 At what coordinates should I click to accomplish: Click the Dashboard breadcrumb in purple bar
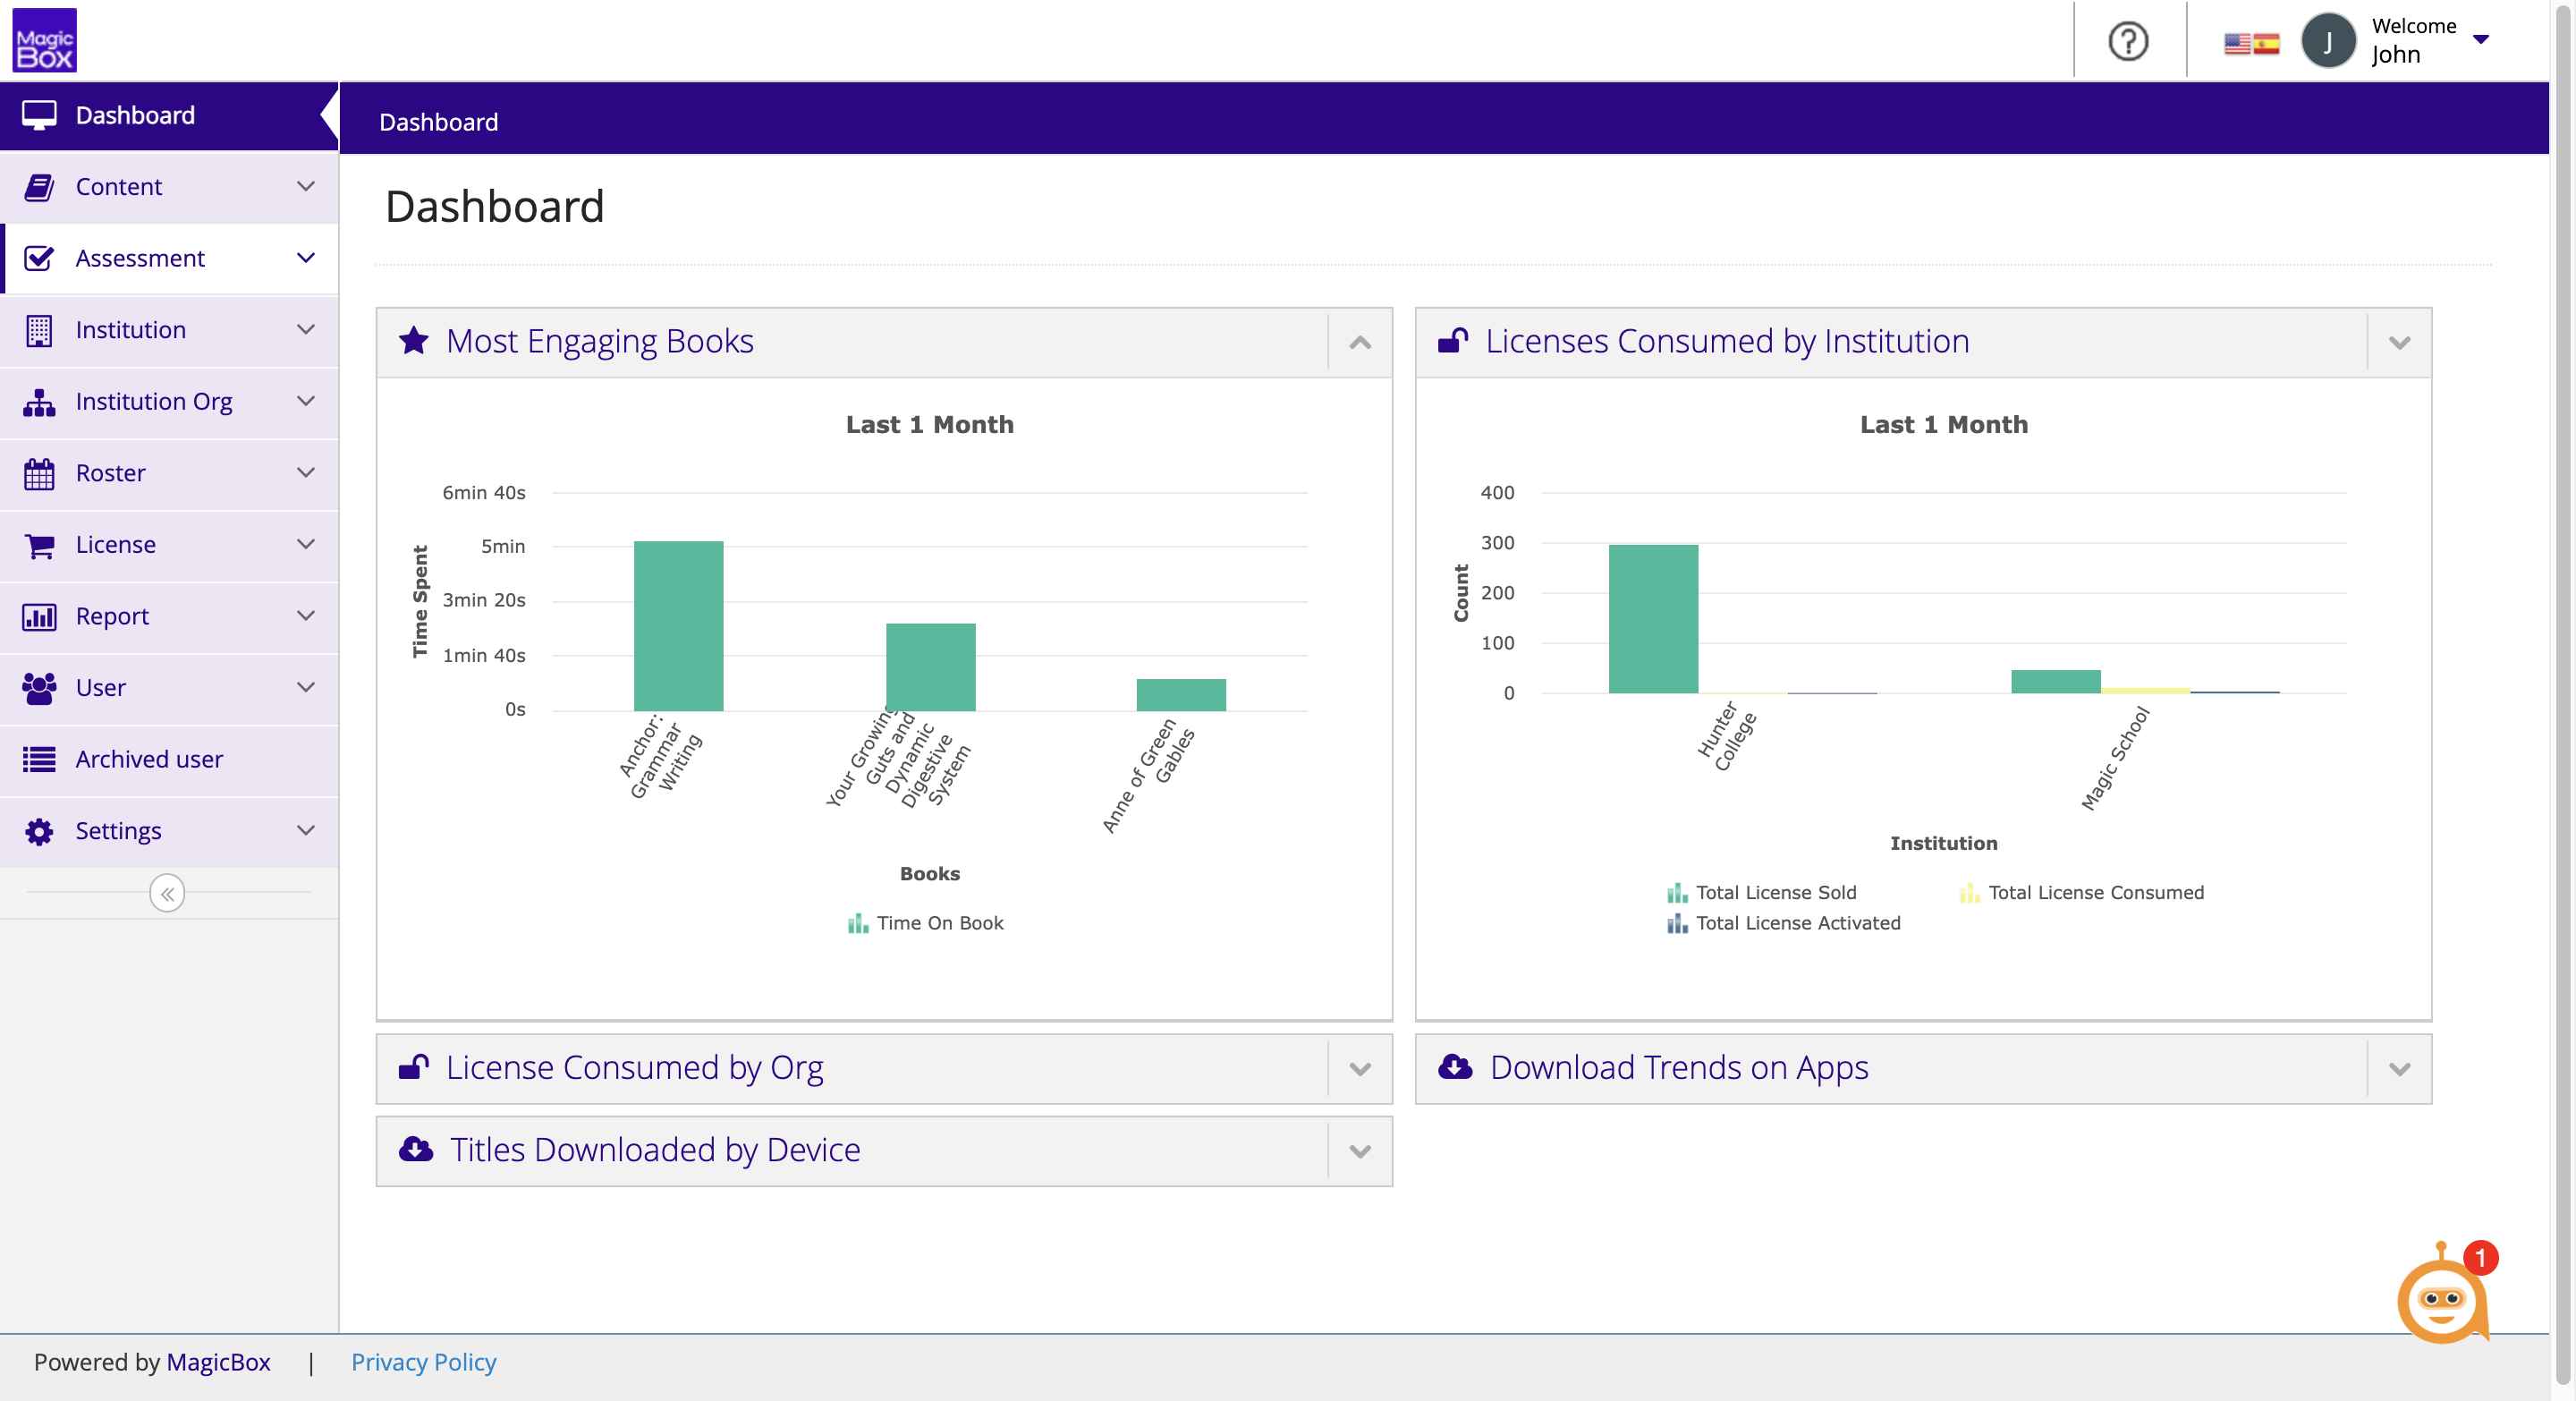pos(438,122)
